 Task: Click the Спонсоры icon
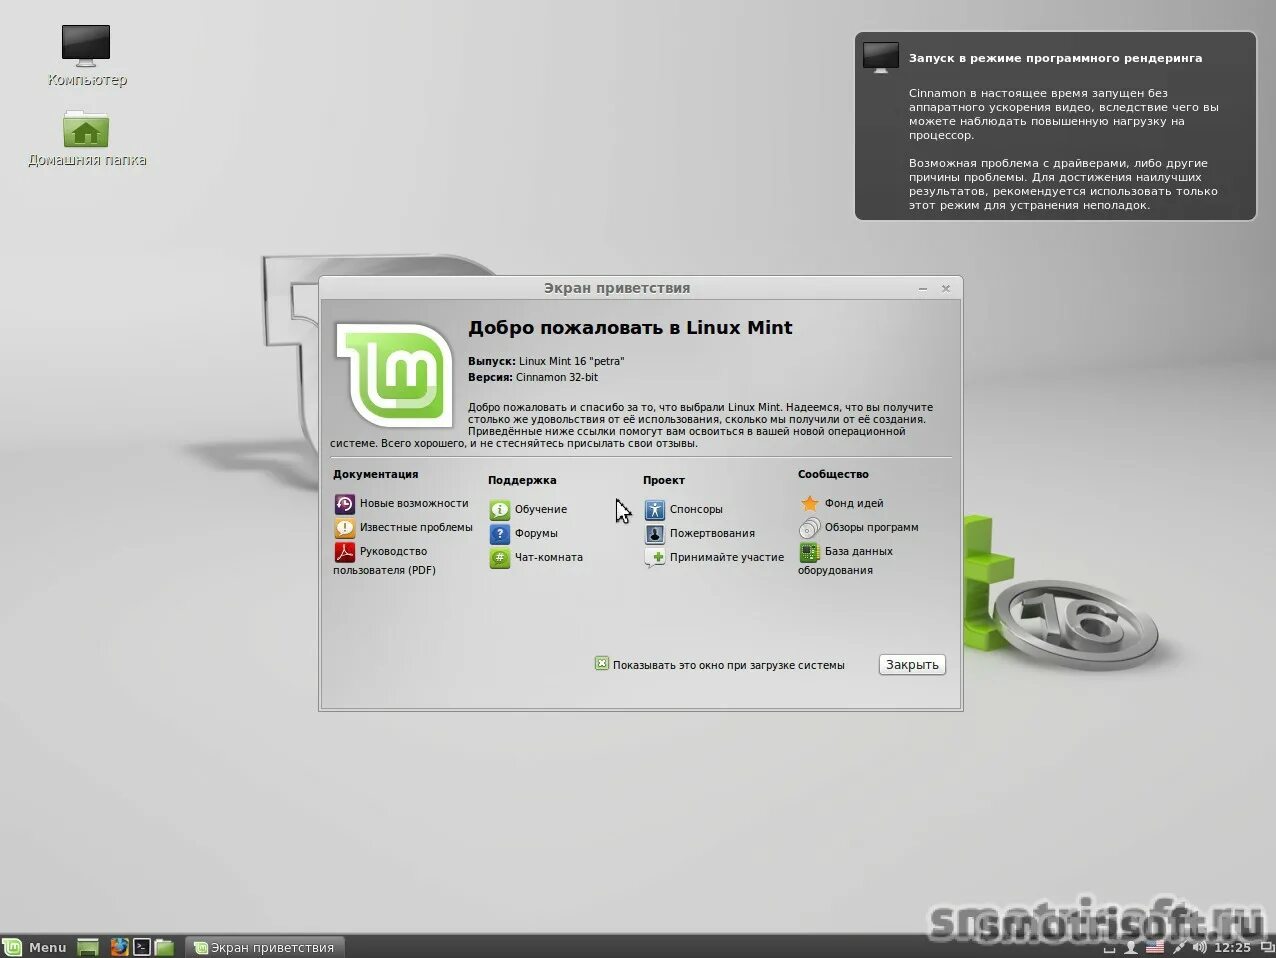click(654, 509)
